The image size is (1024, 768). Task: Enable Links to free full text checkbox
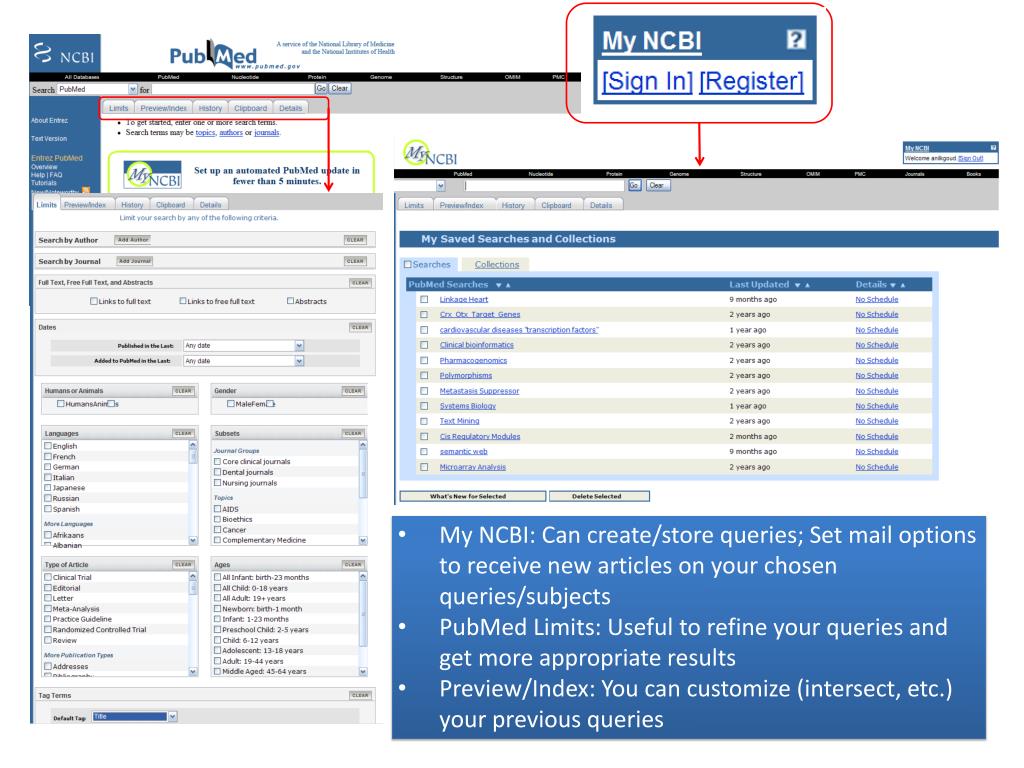click(183, 301)
